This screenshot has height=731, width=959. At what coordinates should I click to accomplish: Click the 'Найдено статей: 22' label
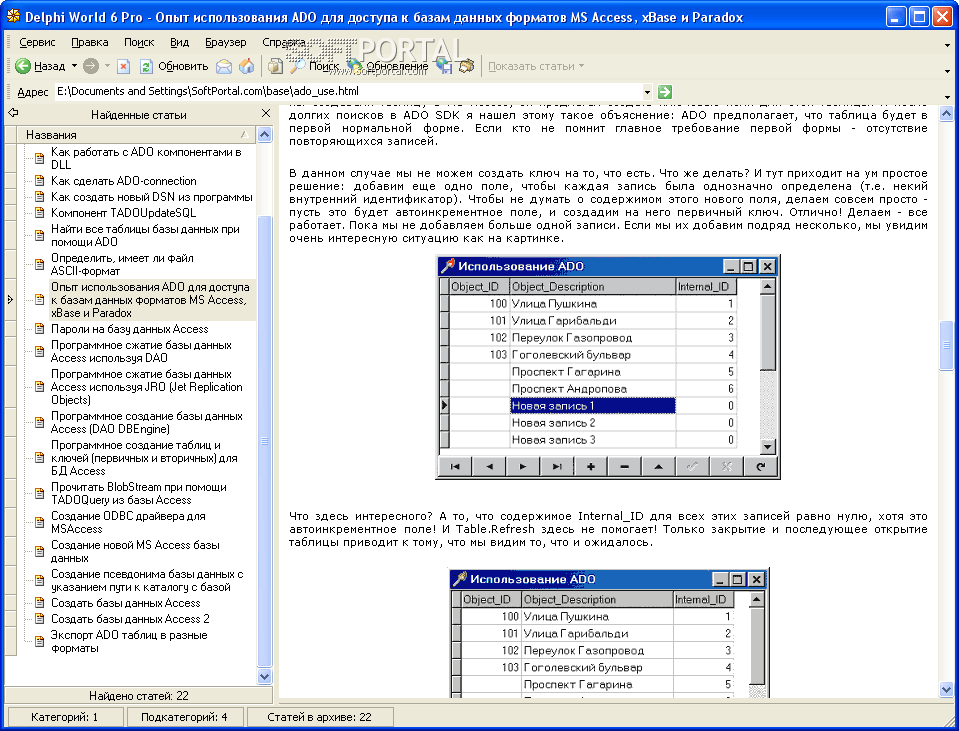pyautogui.click(x=139, y=696)
